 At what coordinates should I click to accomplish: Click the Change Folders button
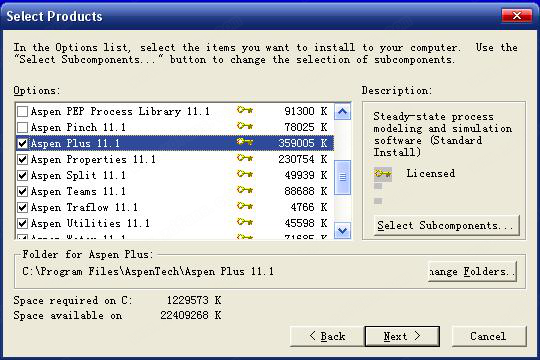[x=472, y=271]
